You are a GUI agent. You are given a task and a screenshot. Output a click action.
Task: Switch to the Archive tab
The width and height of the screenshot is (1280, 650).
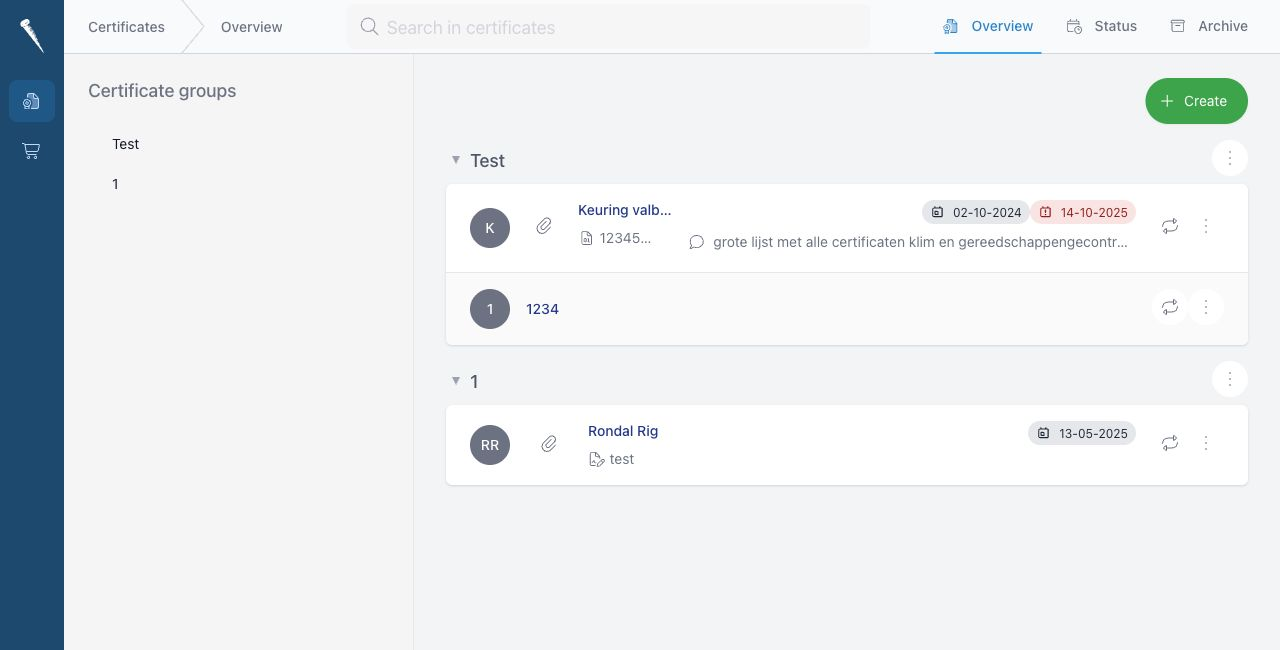click(x=1209, y=26)
